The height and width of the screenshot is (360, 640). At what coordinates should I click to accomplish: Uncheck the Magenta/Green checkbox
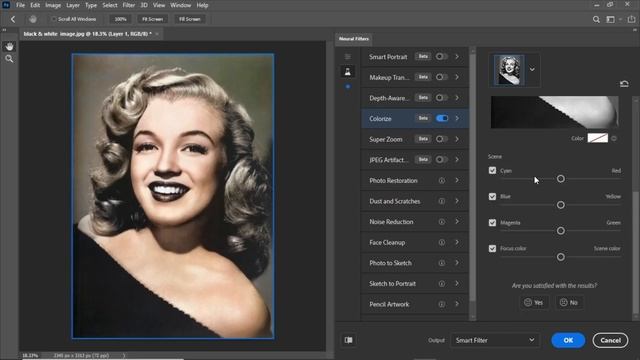[492, 222]
